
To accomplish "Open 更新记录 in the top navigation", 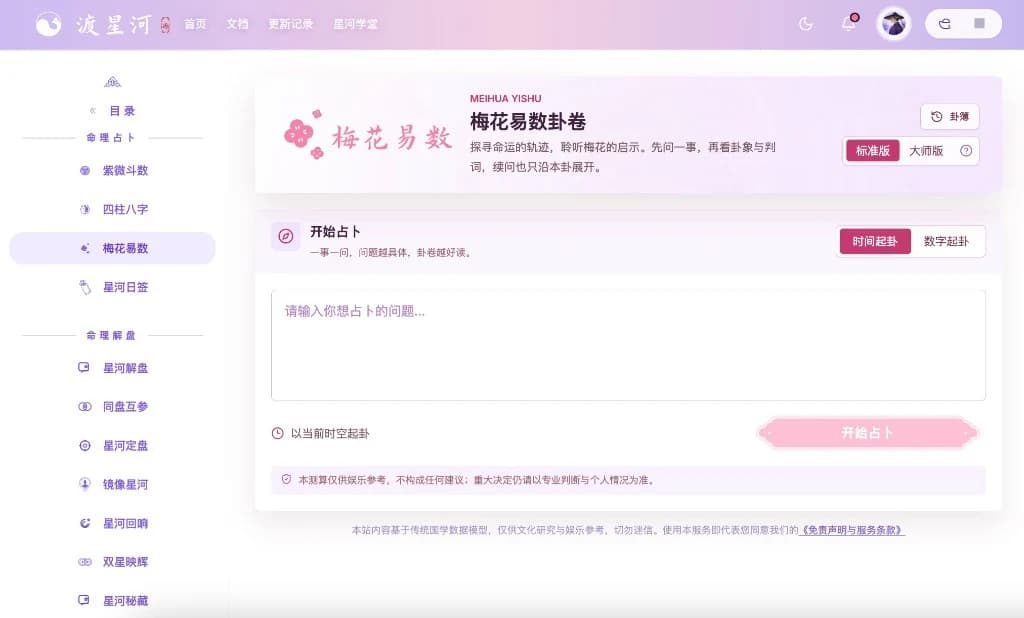I will pos(291,24).
